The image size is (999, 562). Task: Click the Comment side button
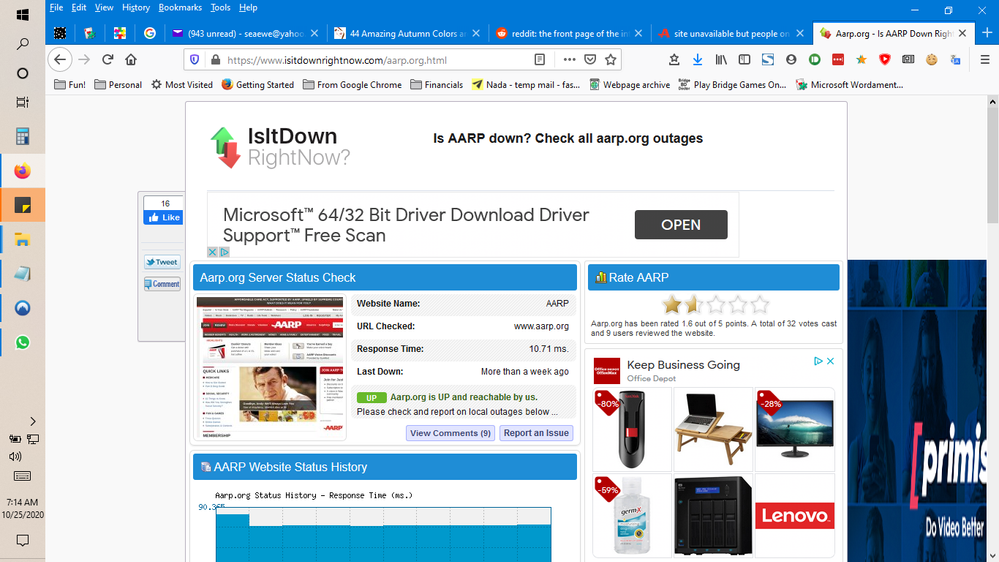(162, 284)
